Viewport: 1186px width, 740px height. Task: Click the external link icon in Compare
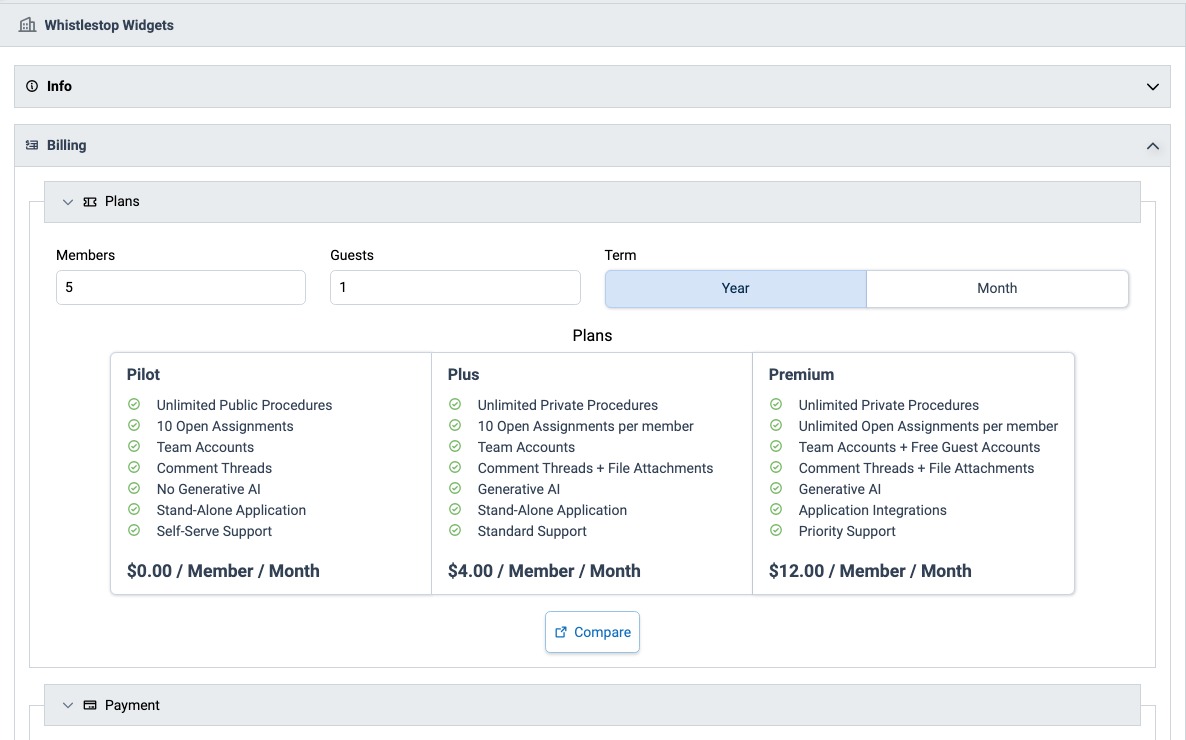point(560,633)
